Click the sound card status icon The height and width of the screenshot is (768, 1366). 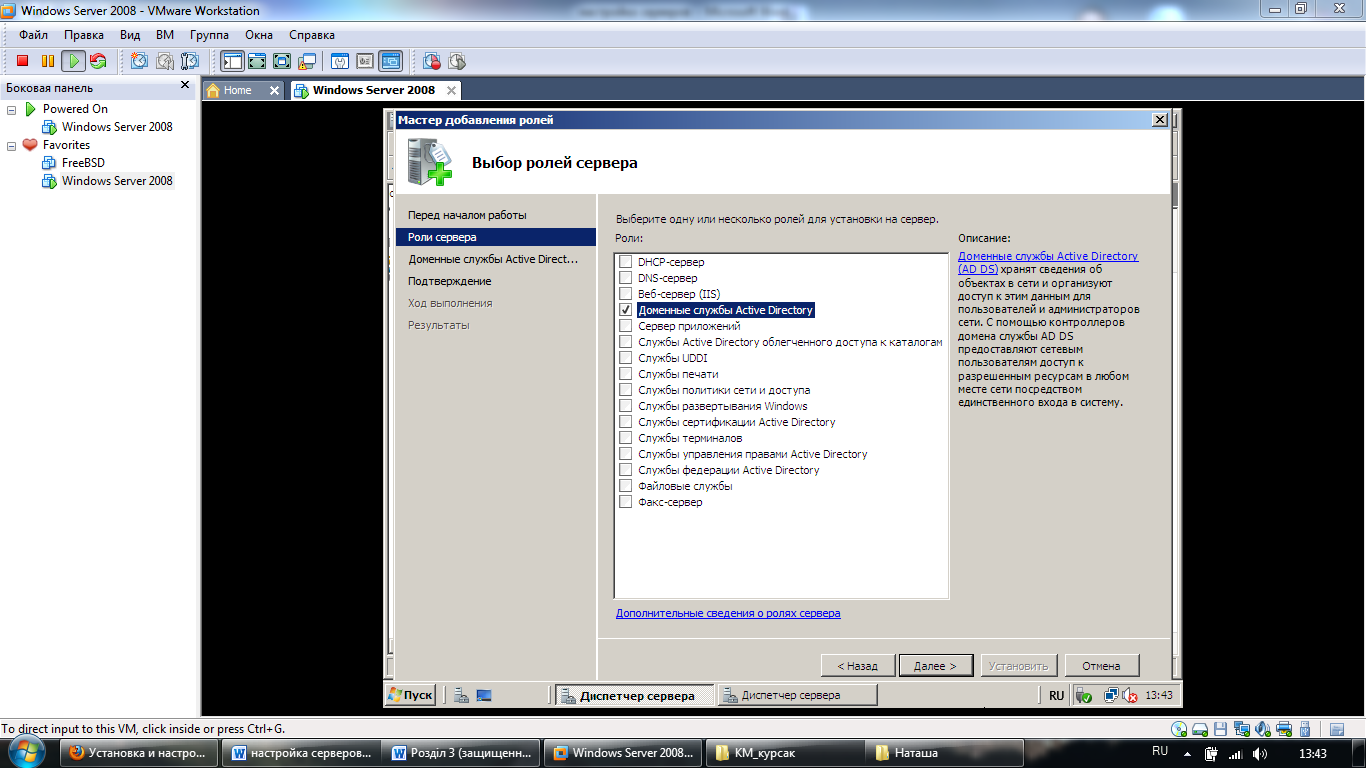1264,729
